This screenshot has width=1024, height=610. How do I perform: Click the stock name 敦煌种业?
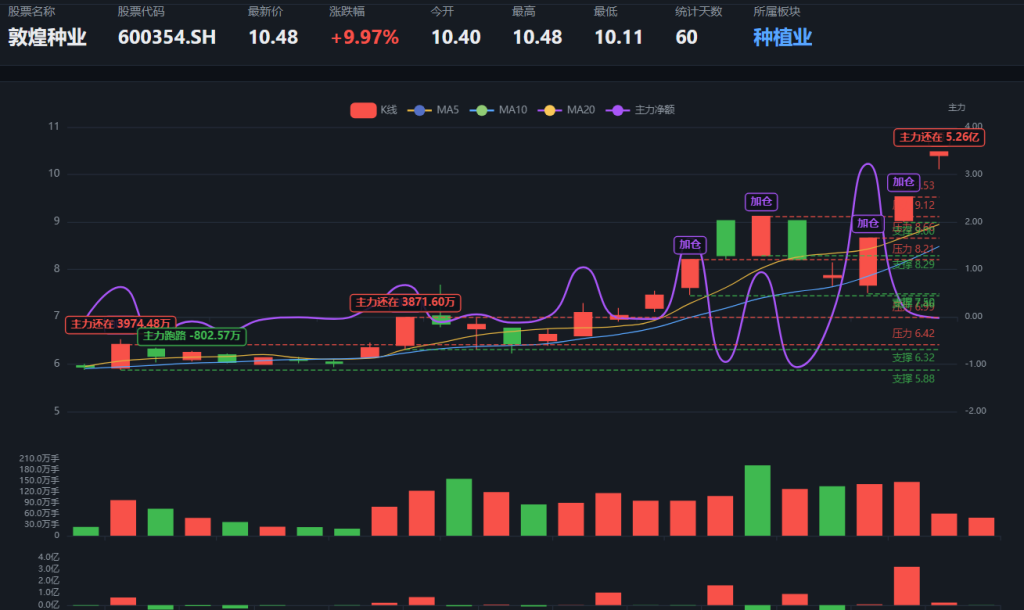pos(47,37)
